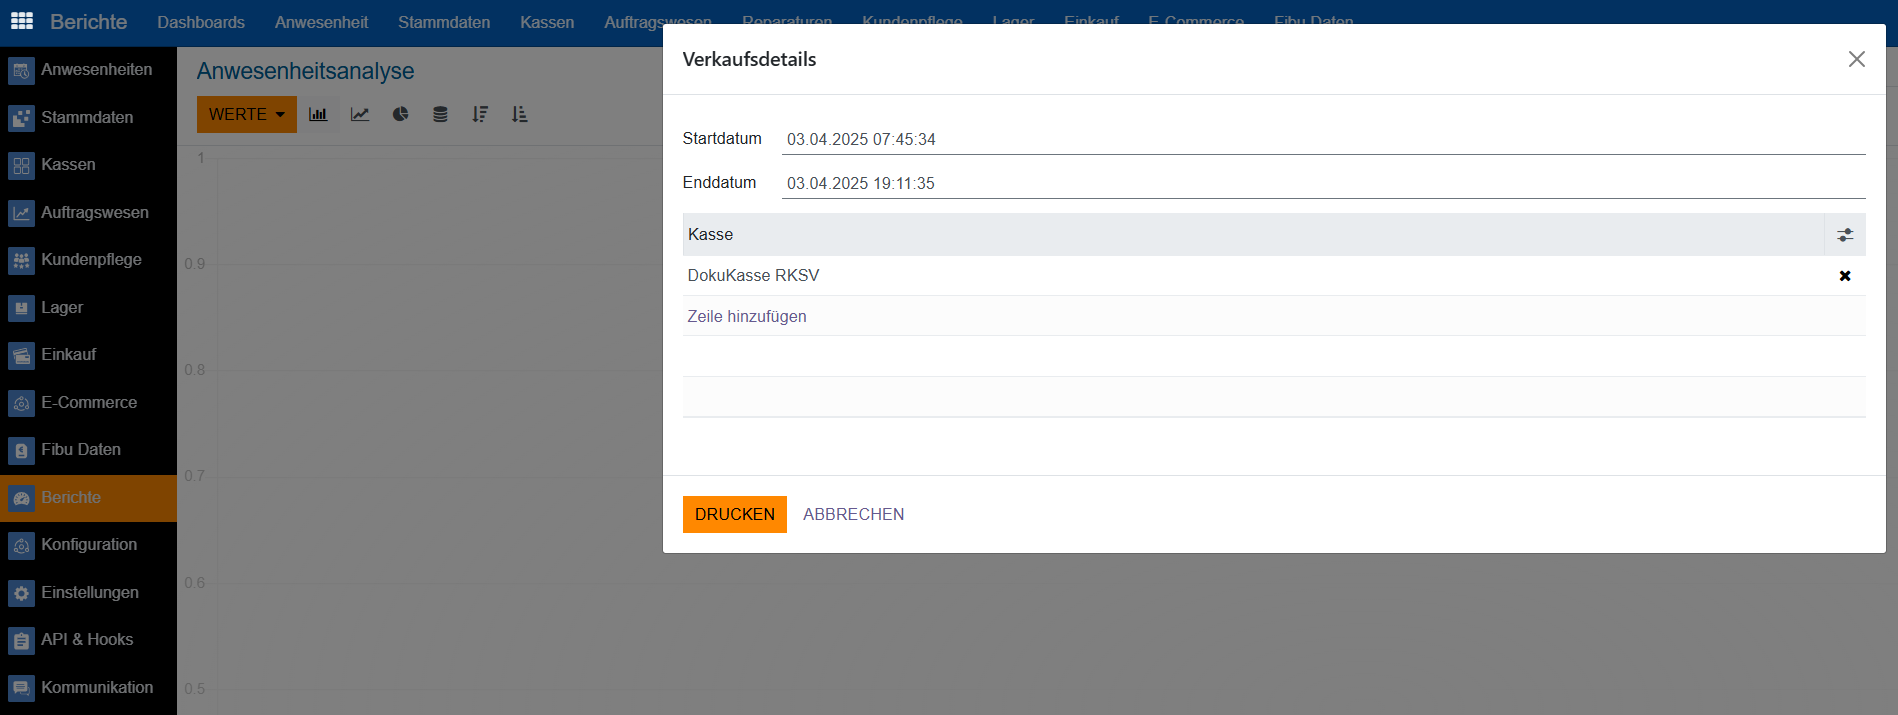Viewport: 1898px width, 715px height.
Task: Close the Verkaufsdetails dialog
Action: (x=1856, y=59)
